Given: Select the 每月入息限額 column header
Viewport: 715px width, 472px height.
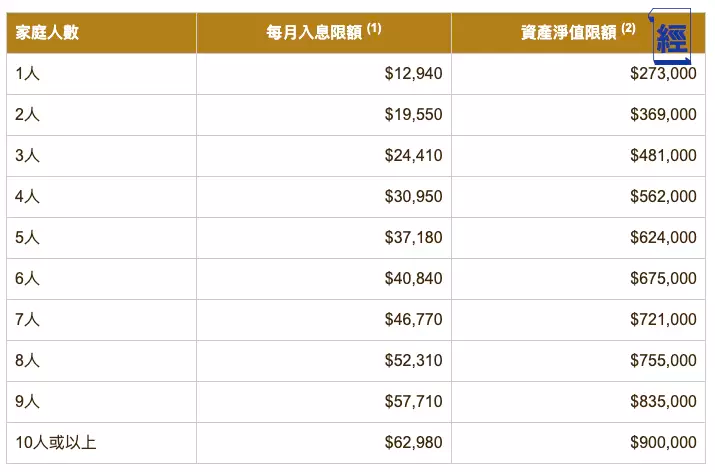Looking at the screenshot, I should click(x=314, y=32).
